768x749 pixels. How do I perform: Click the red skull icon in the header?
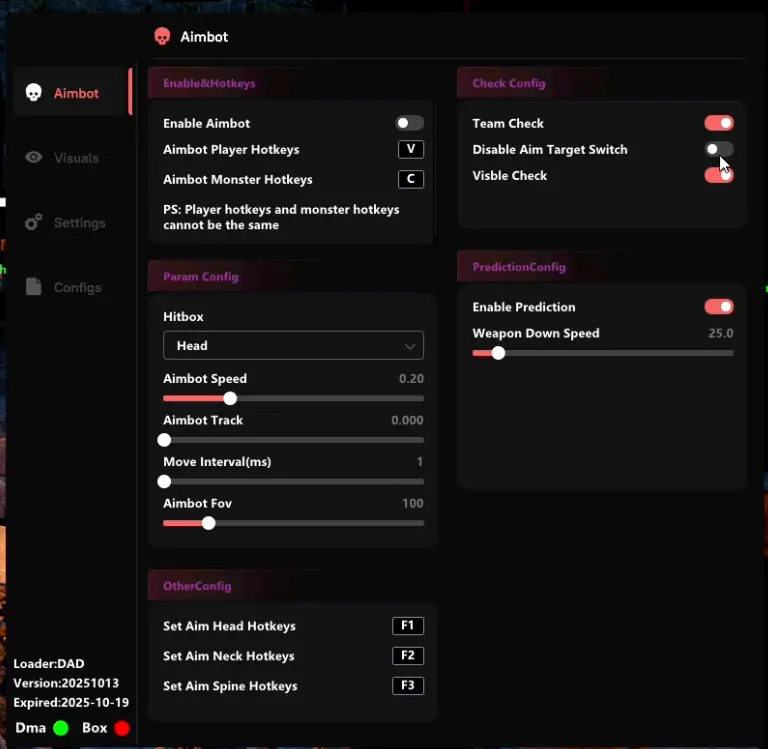coord(162,37)
